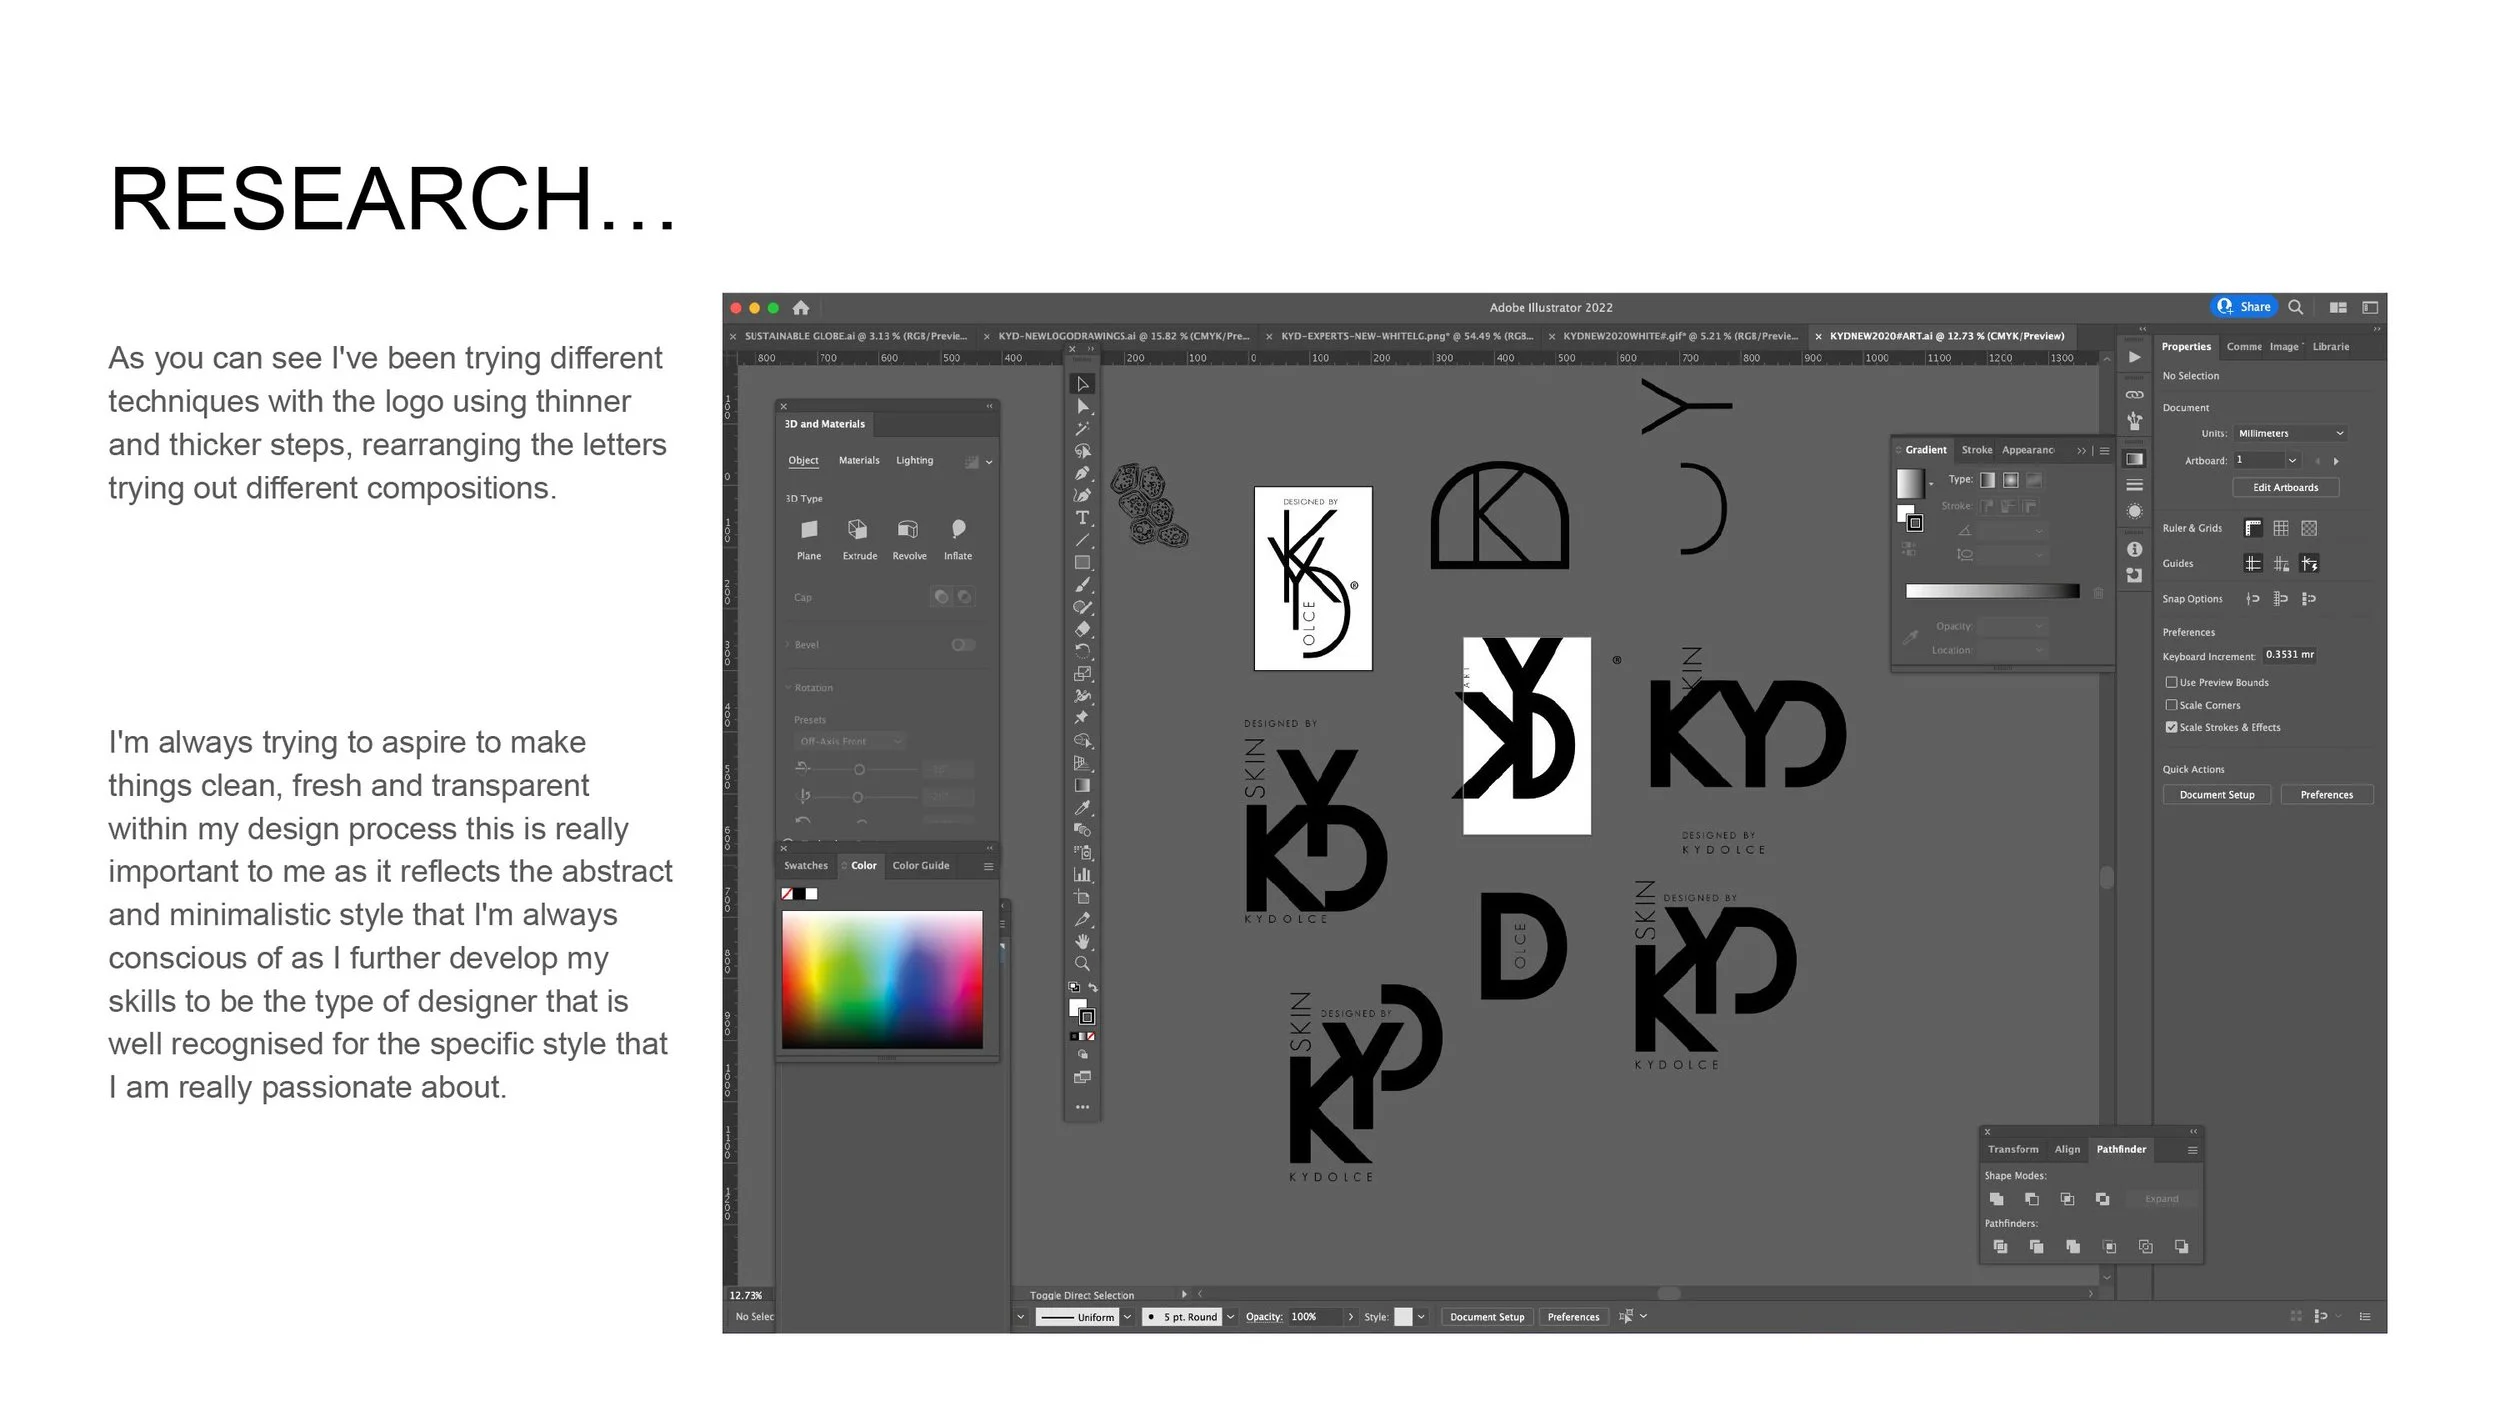The image size is (2500, 1407).
Task: Click the gradient slider bar
Action: pyautogui.click(x=1992, y=592)
